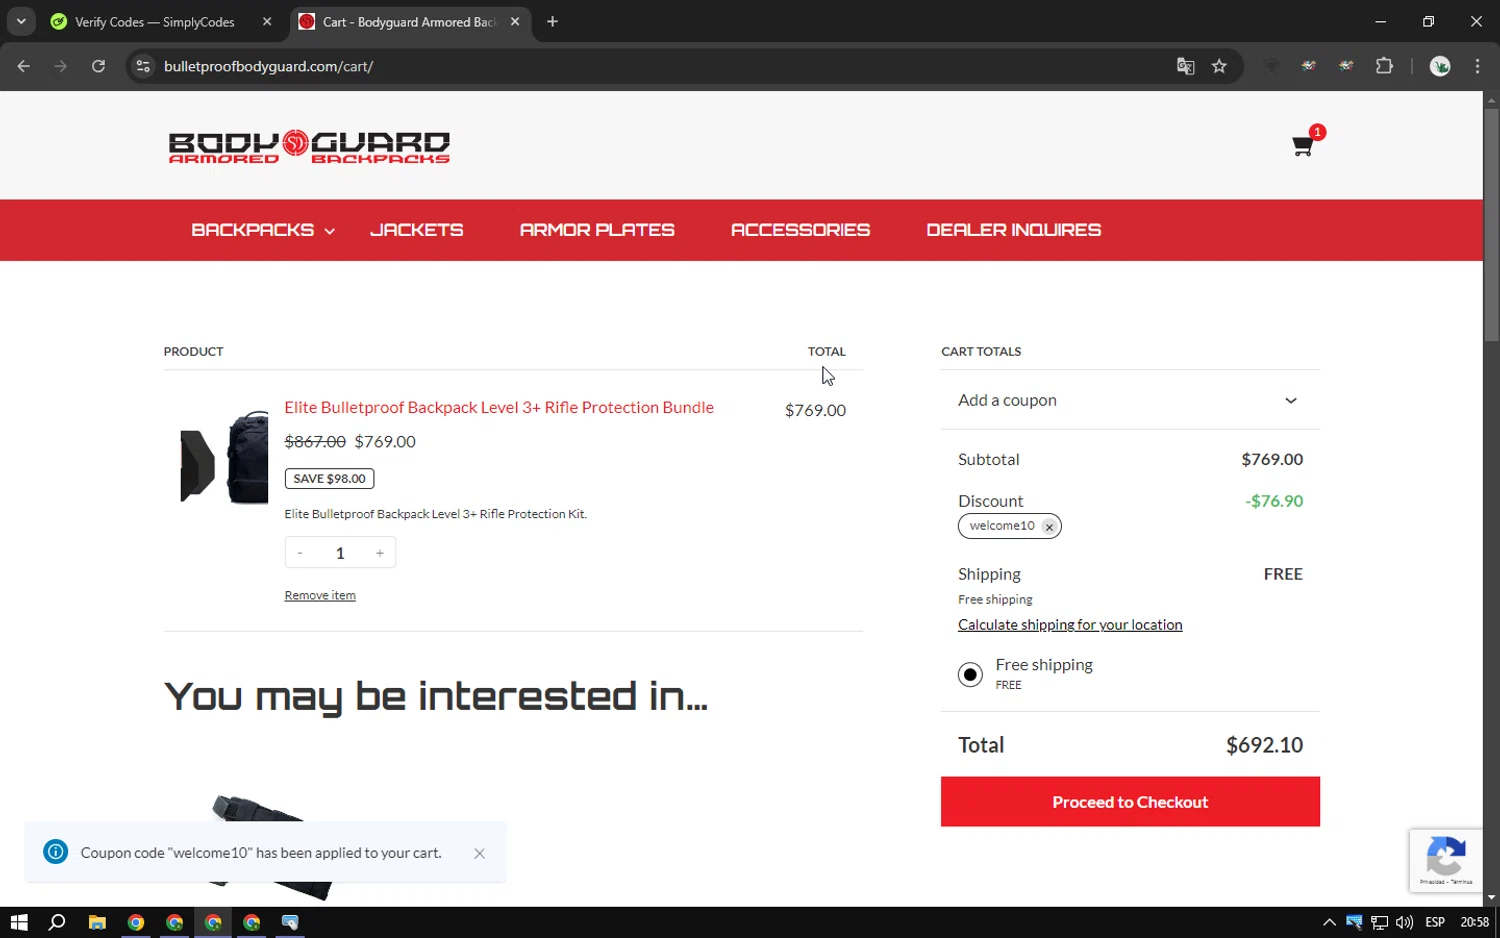Close the Cart - Bodyguard tab

pyautogui.click(x=515, y=21)
